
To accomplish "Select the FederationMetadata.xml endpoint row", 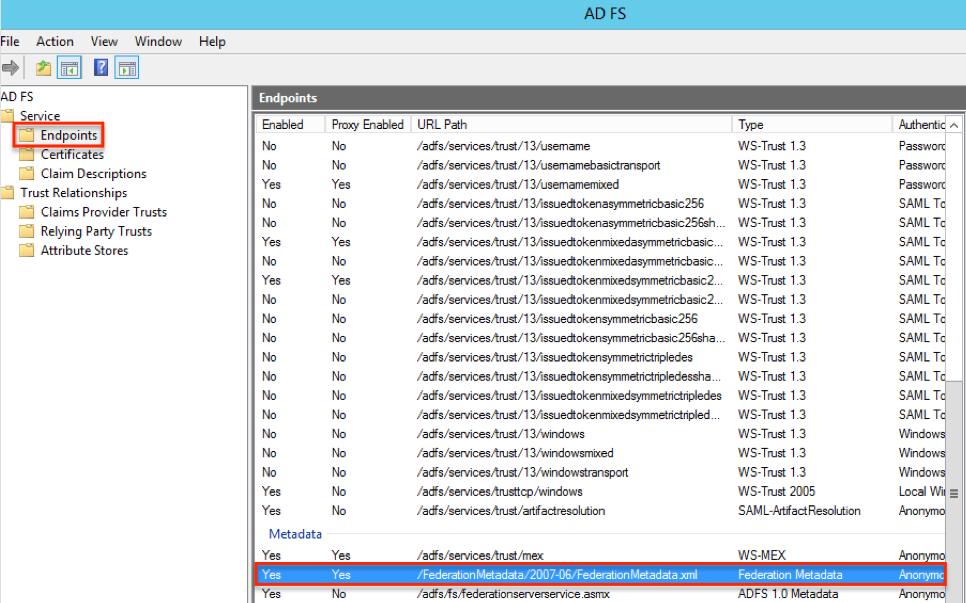I will 601,575.
